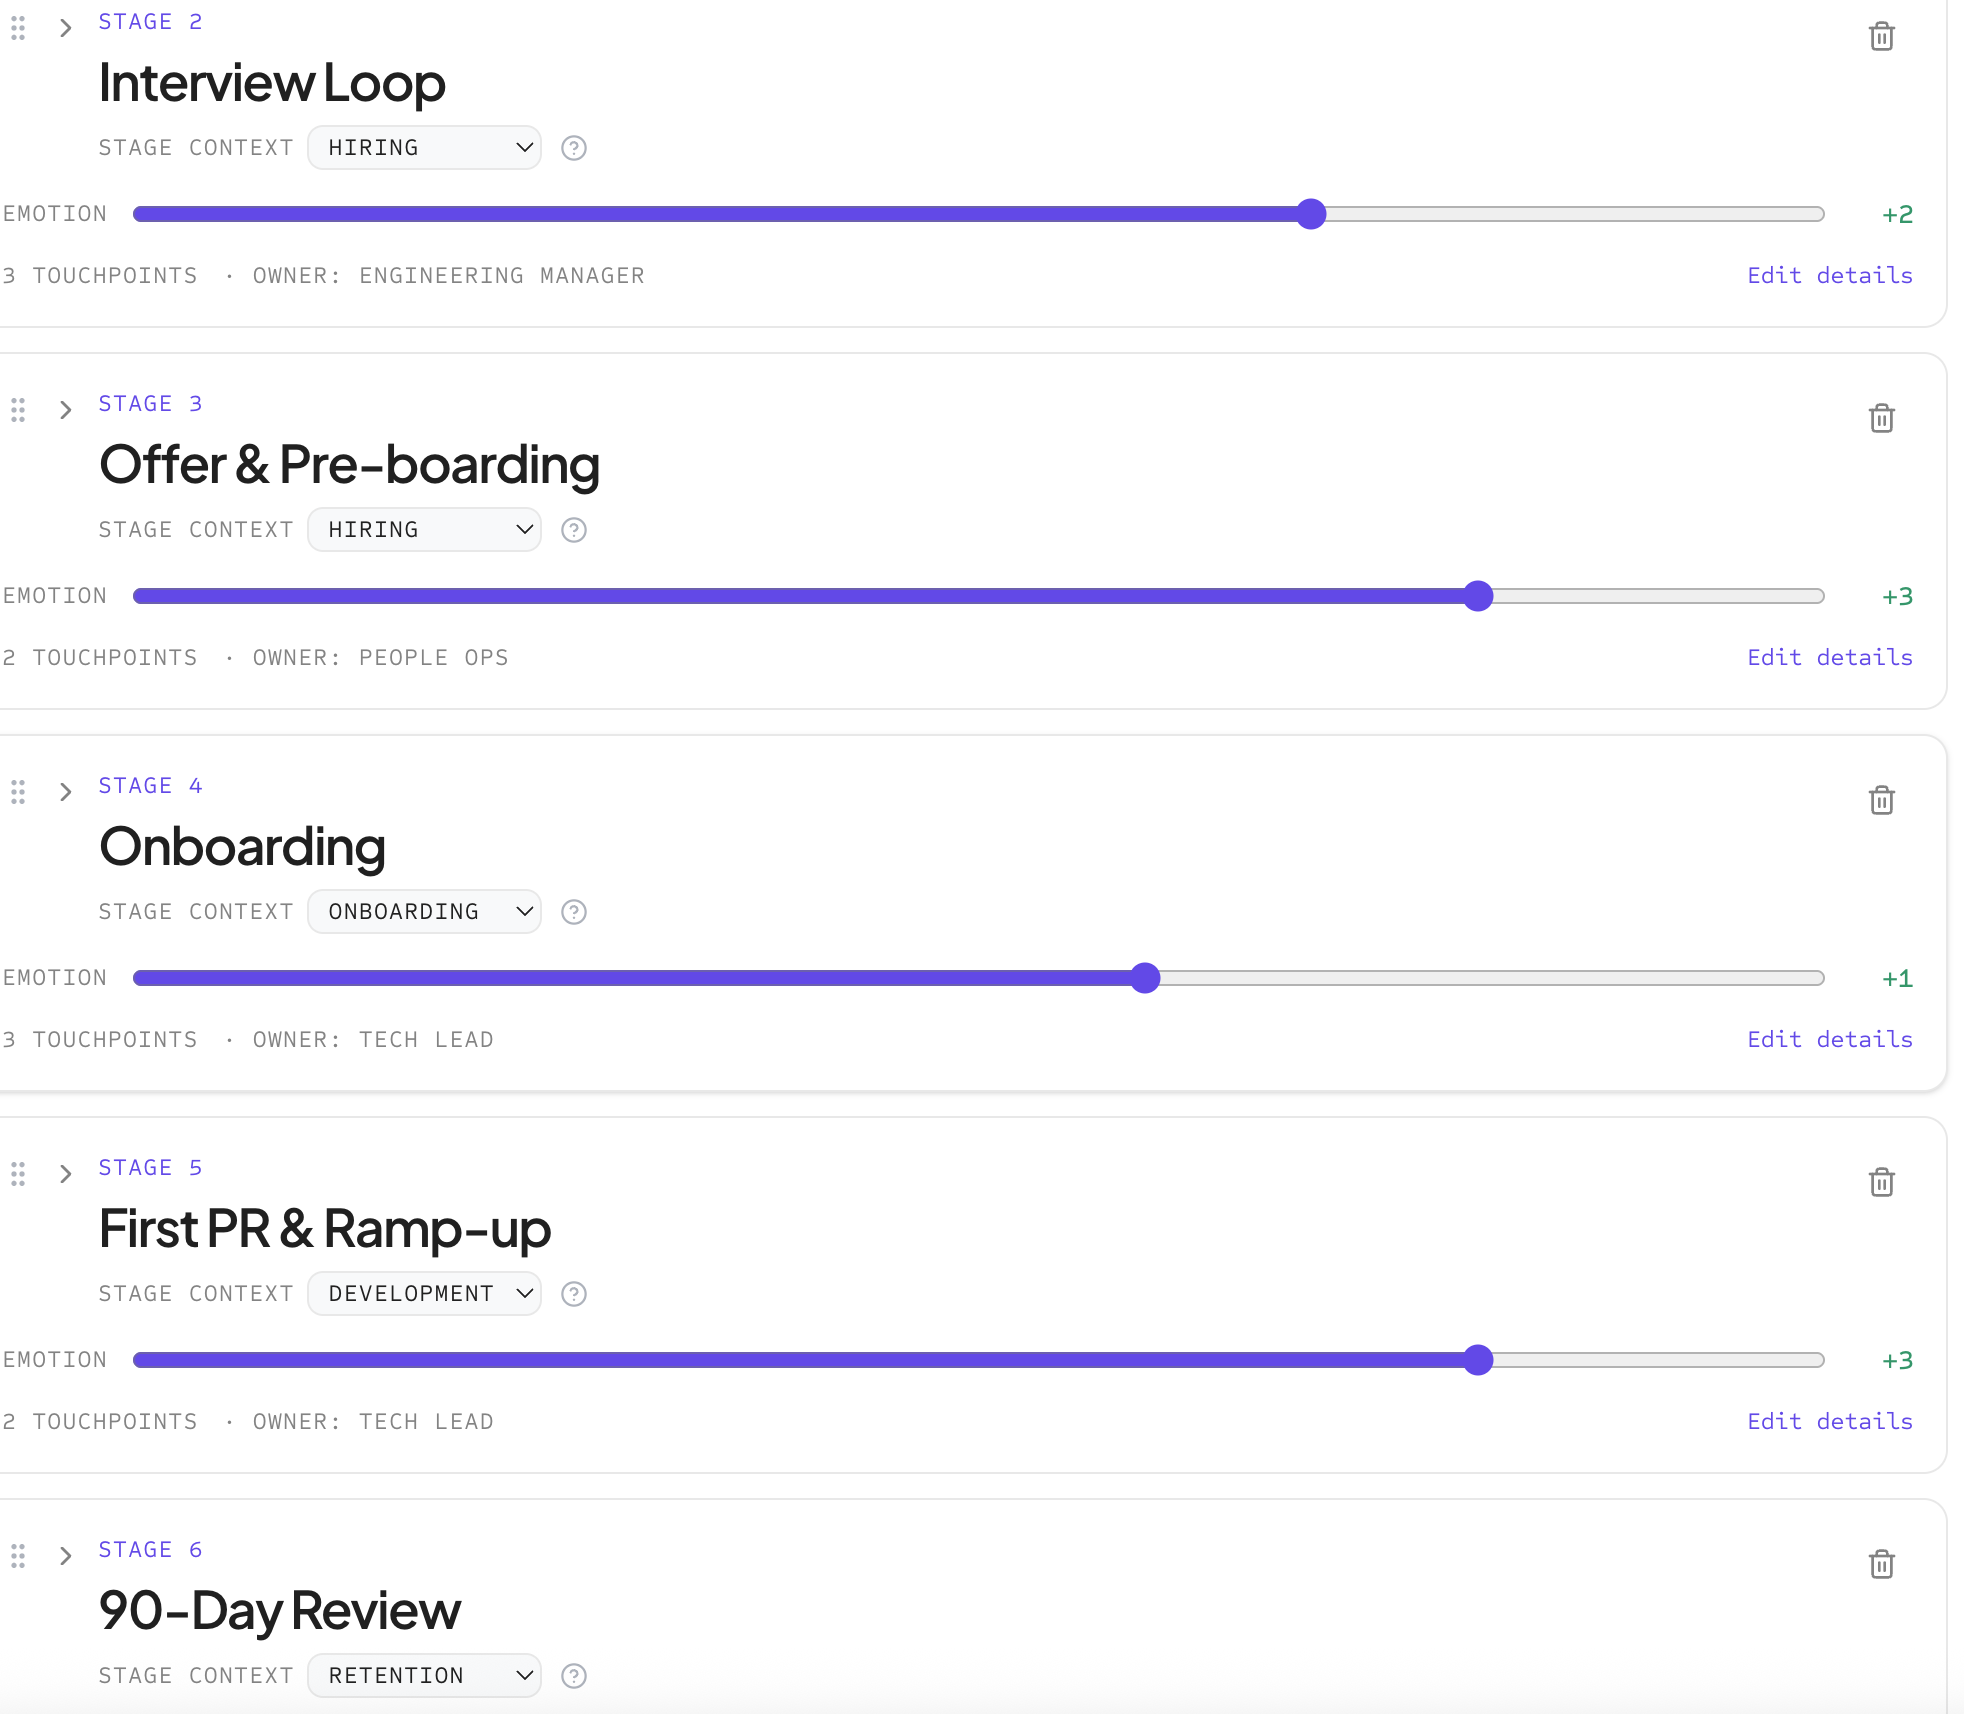1964x1714 pixels.
Task: Click the Owner: People Ops text
Action: coord(380,658)
